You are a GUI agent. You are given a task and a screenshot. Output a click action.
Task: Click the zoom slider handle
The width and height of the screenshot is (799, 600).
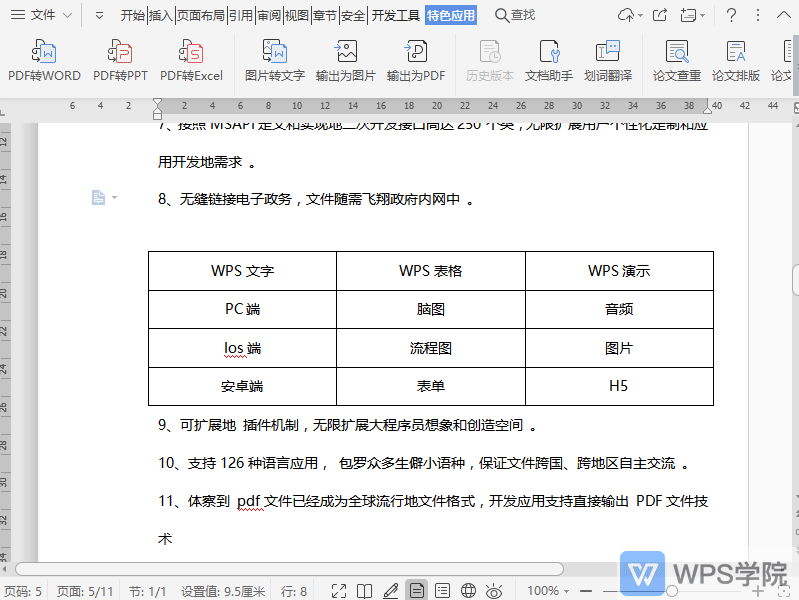click(672, 591)
